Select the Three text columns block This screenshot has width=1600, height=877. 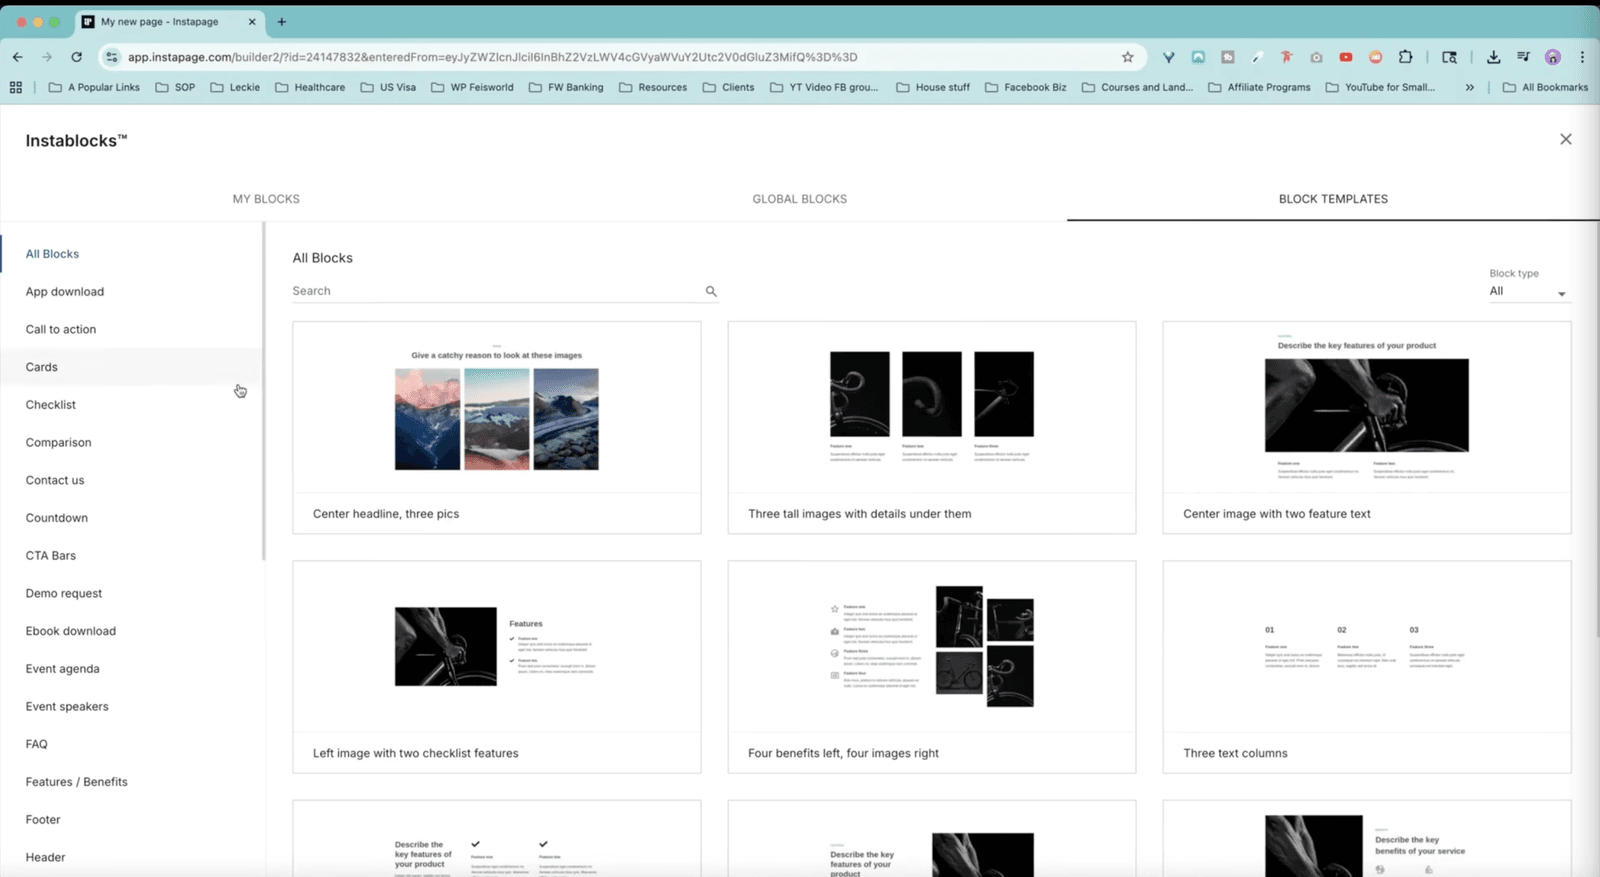[1367, 667]
